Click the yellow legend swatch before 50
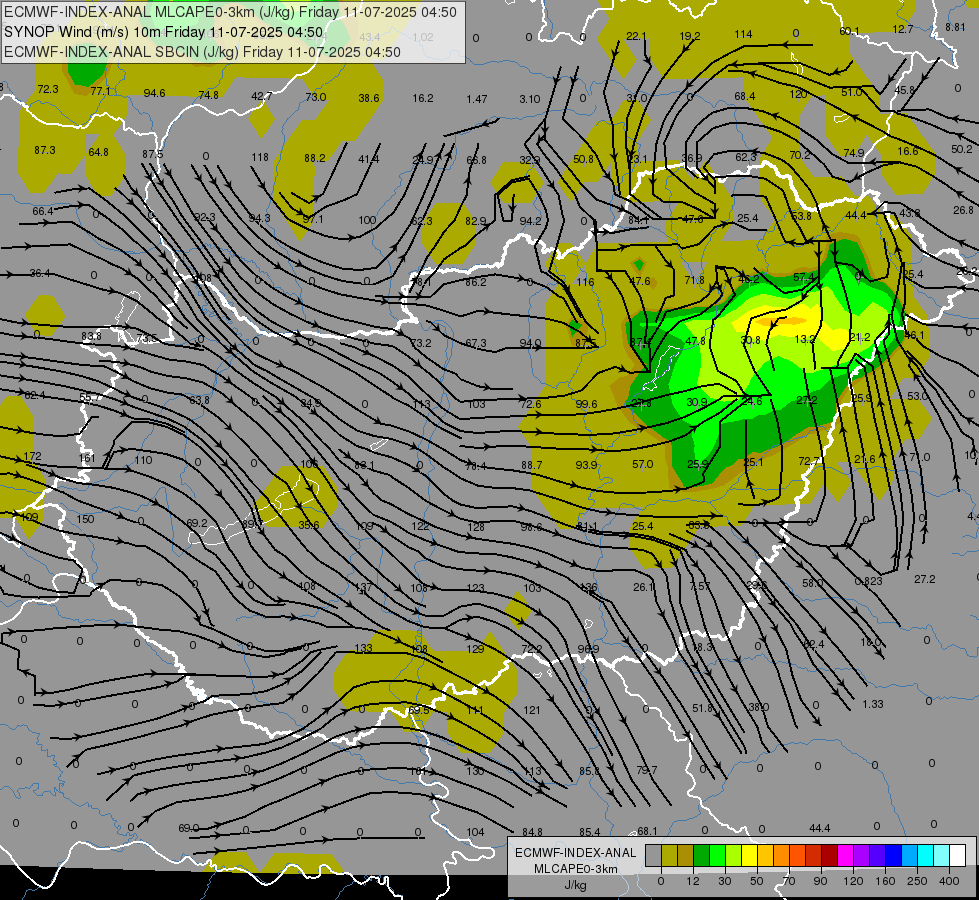 click(749, 855)
